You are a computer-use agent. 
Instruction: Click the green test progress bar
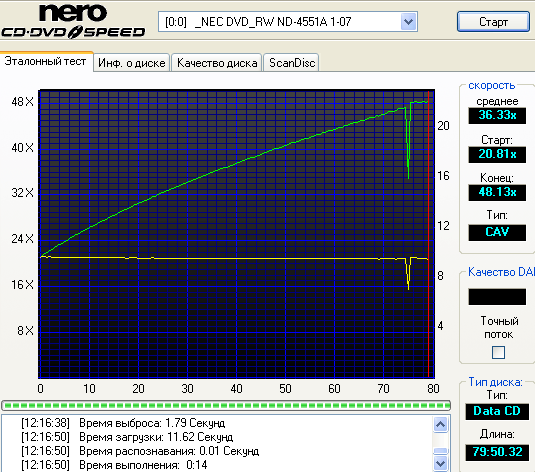pyautogui.click(x=226, y=405)
